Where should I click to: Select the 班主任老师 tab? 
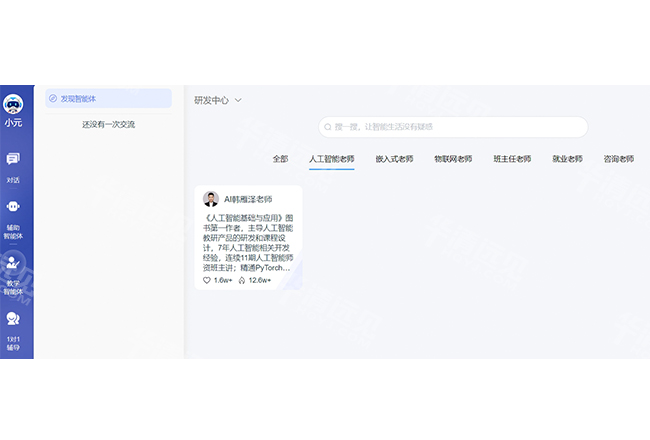point(512,159)
